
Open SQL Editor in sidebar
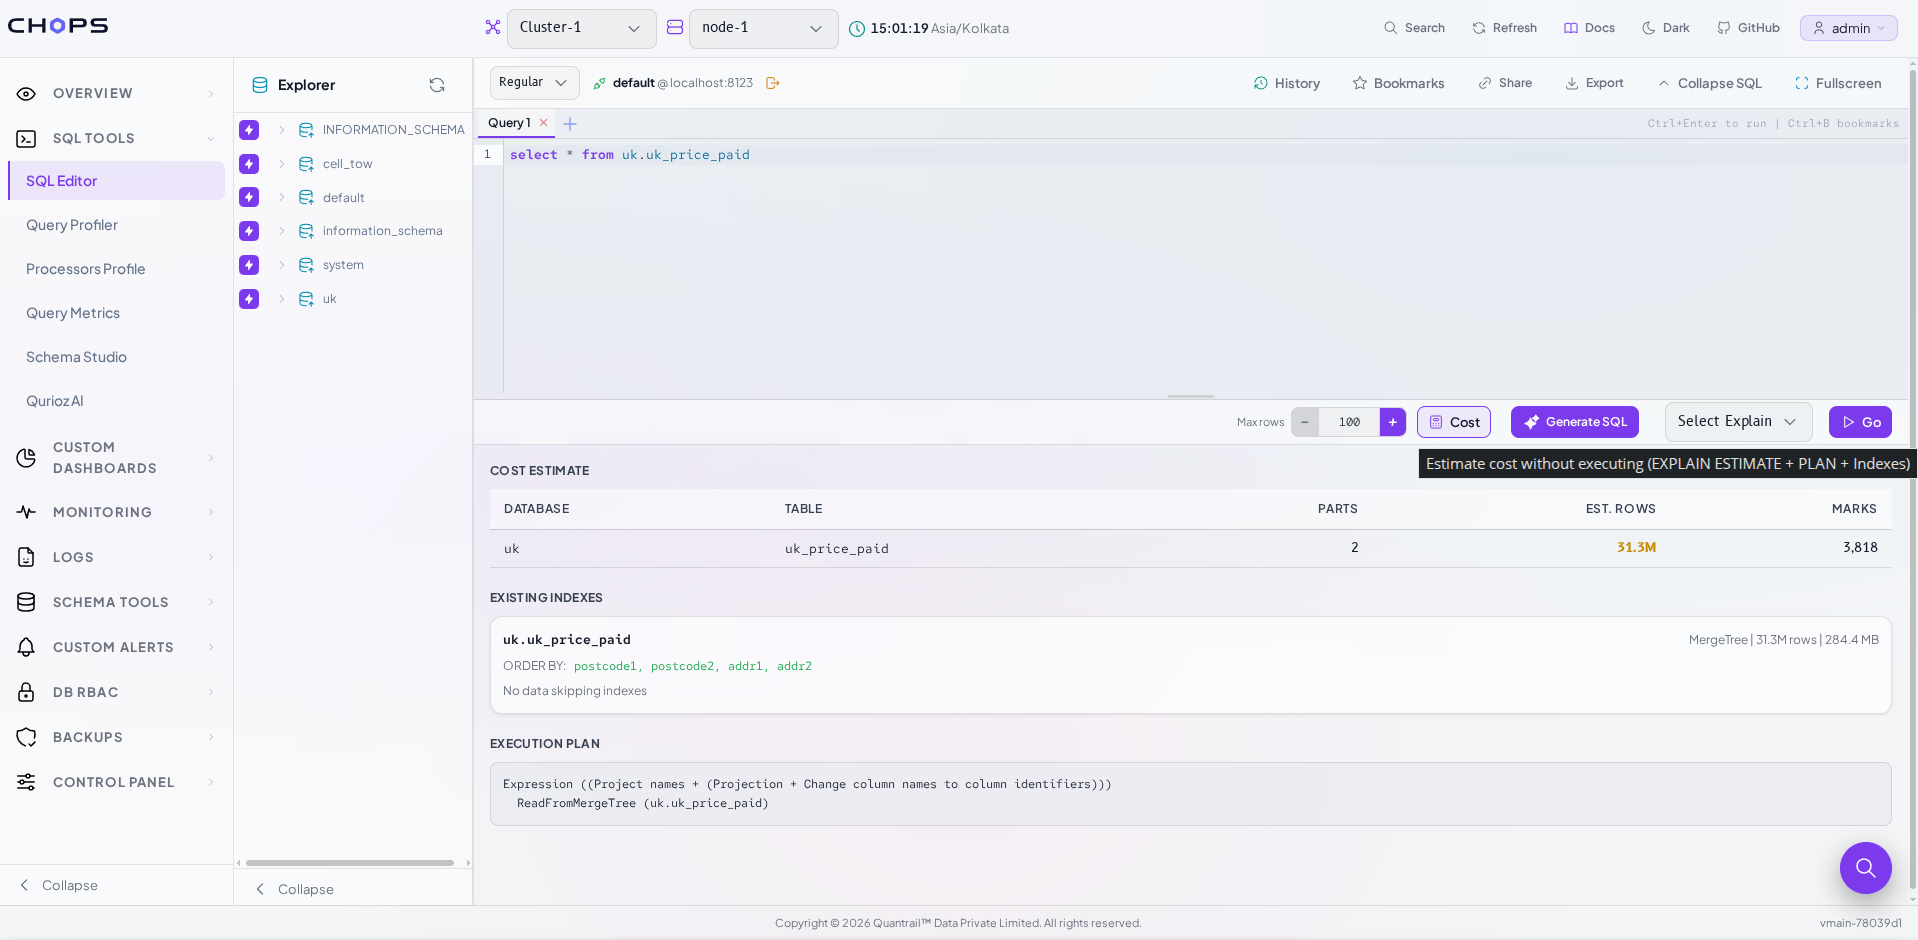pyautogui.click(x=117, y=181)
